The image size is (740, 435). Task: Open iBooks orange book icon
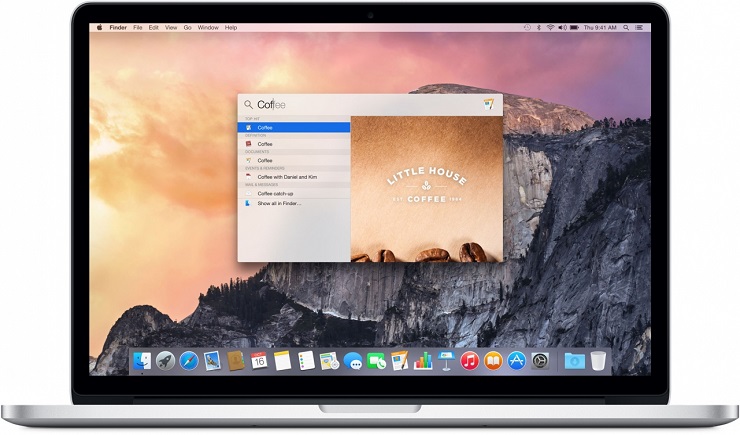pyautogui.click(x=493, y=362)
